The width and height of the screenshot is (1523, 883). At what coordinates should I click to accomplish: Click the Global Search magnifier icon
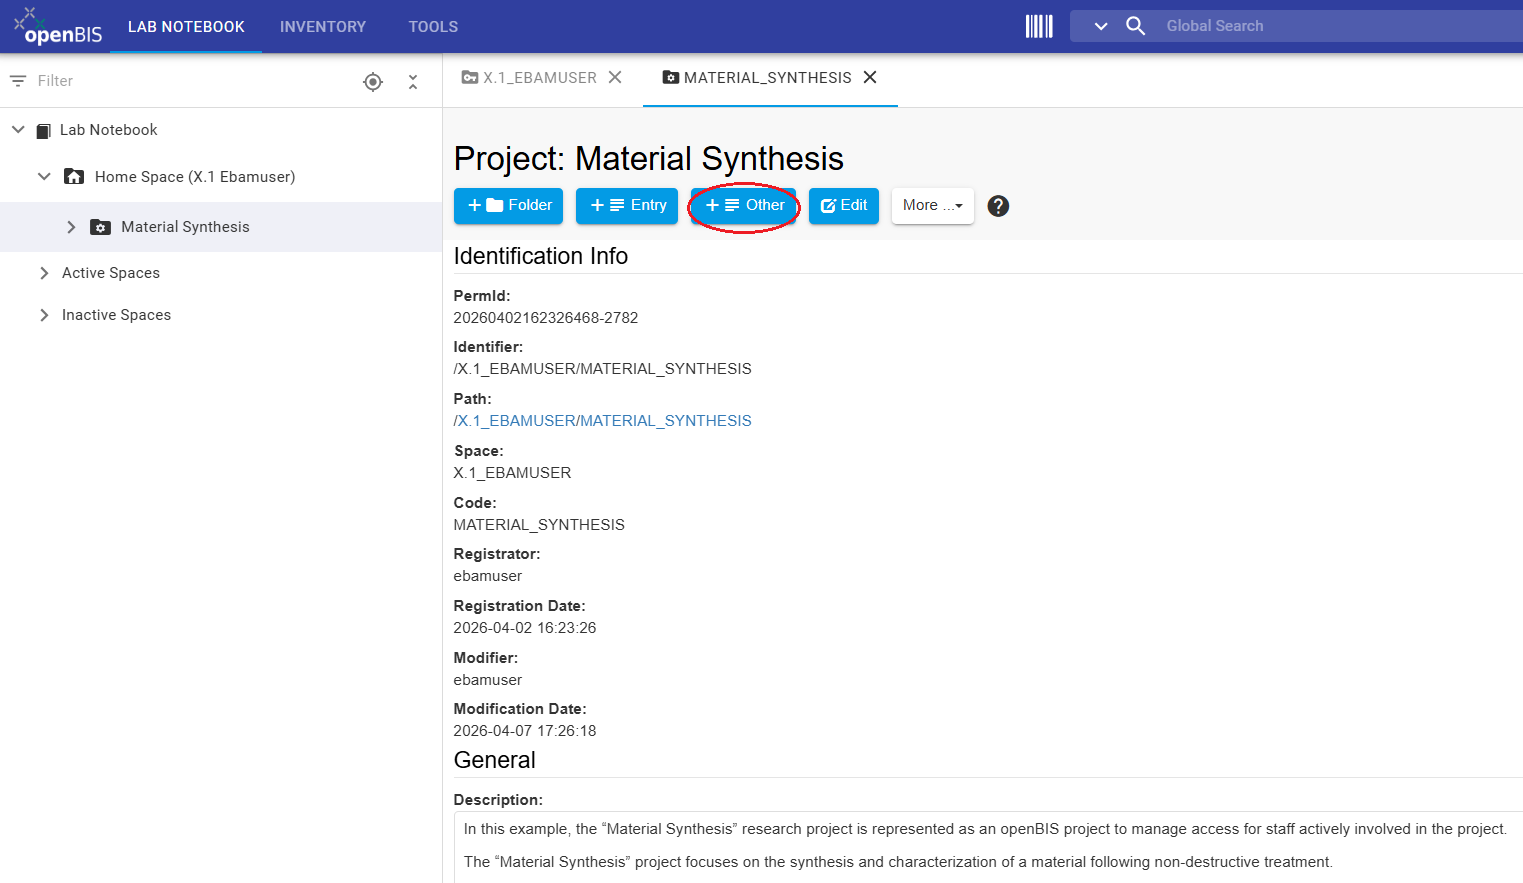1135,26
